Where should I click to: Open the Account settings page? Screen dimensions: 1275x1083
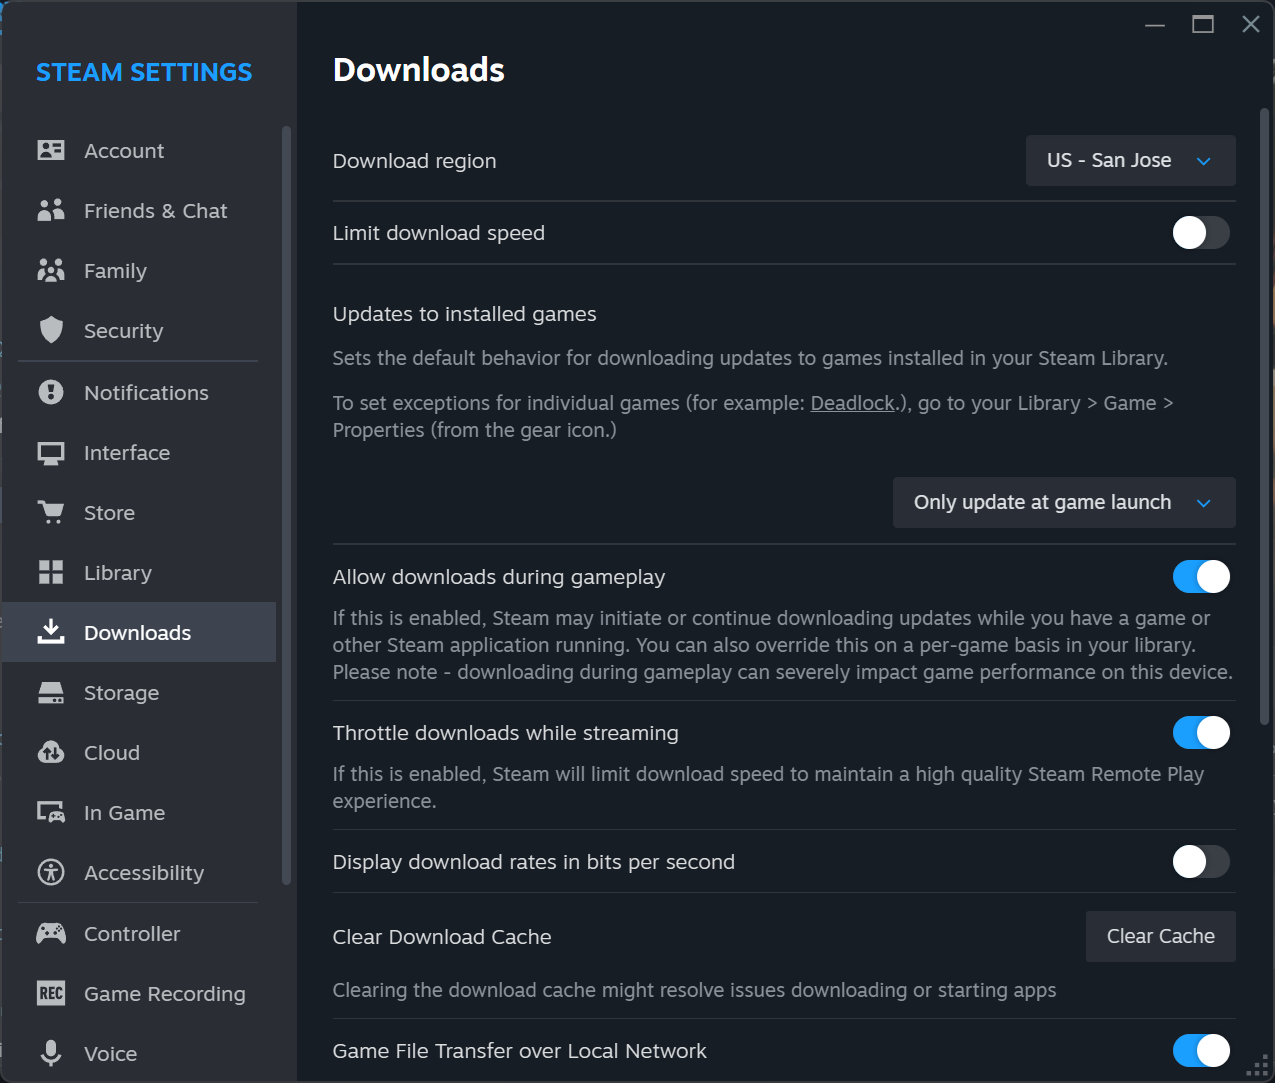(124, 151)
